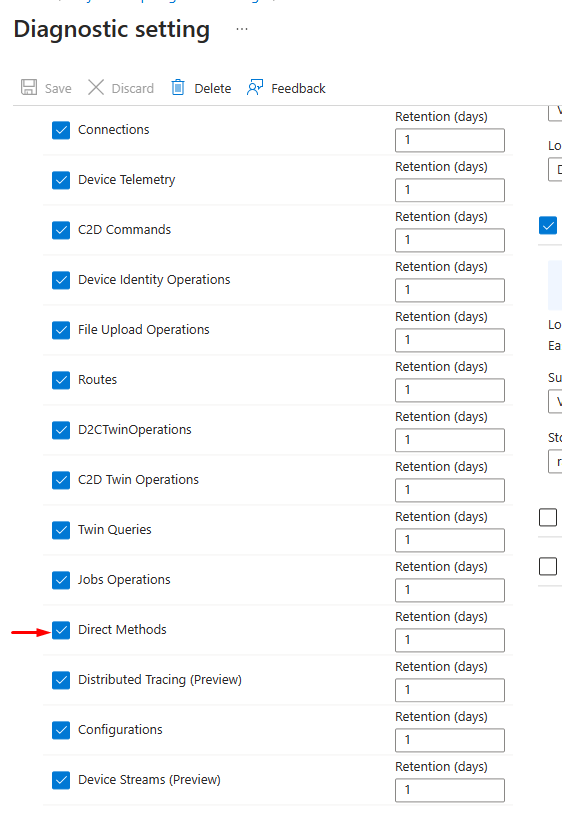Click the Save floppy disk icon
Image resolution: width=562 pixels, height=817 pixels.
29,87
